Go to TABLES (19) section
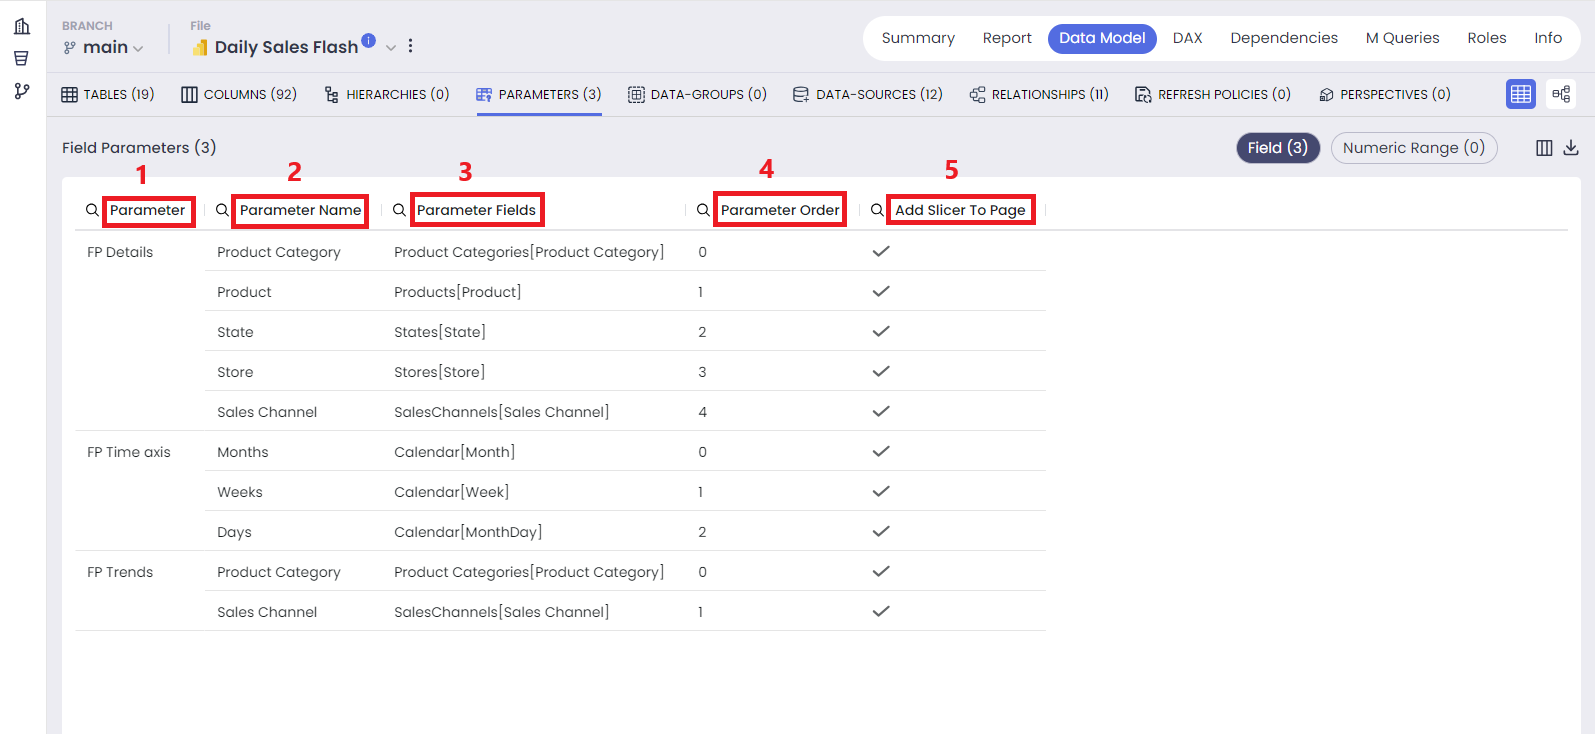The height and width of the screenshot is (734, 1595). pos(108,94)
